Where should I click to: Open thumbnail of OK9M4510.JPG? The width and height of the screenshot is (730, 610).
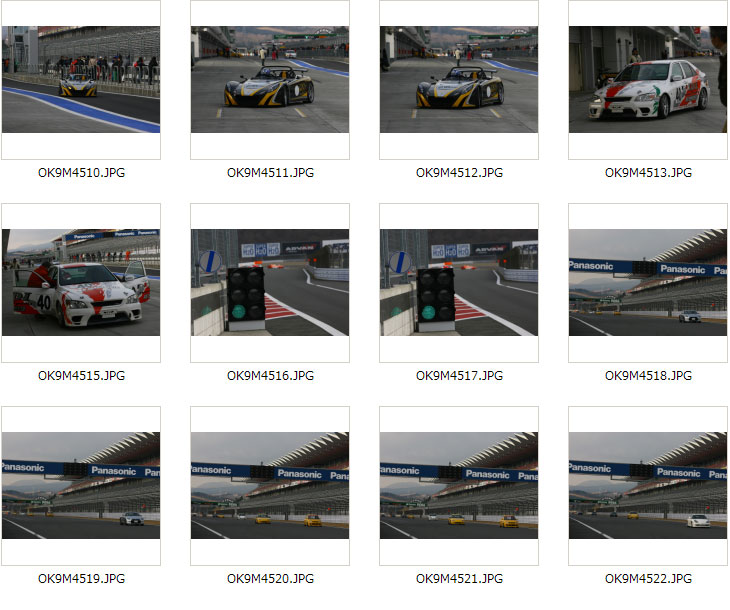coord(81,80)
